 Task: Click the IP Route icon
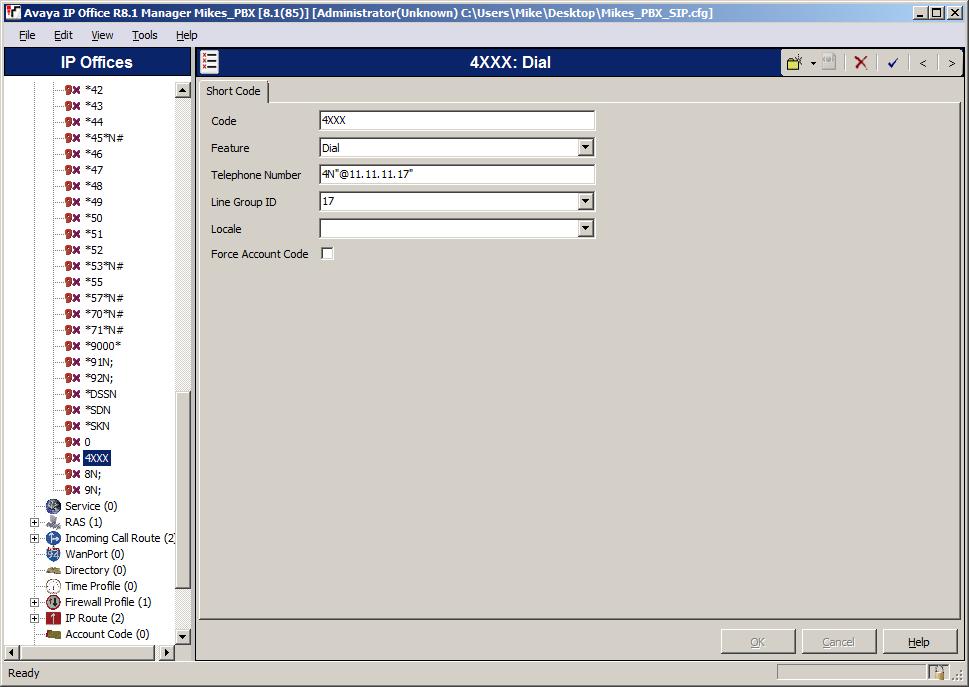tap(54, 618)
